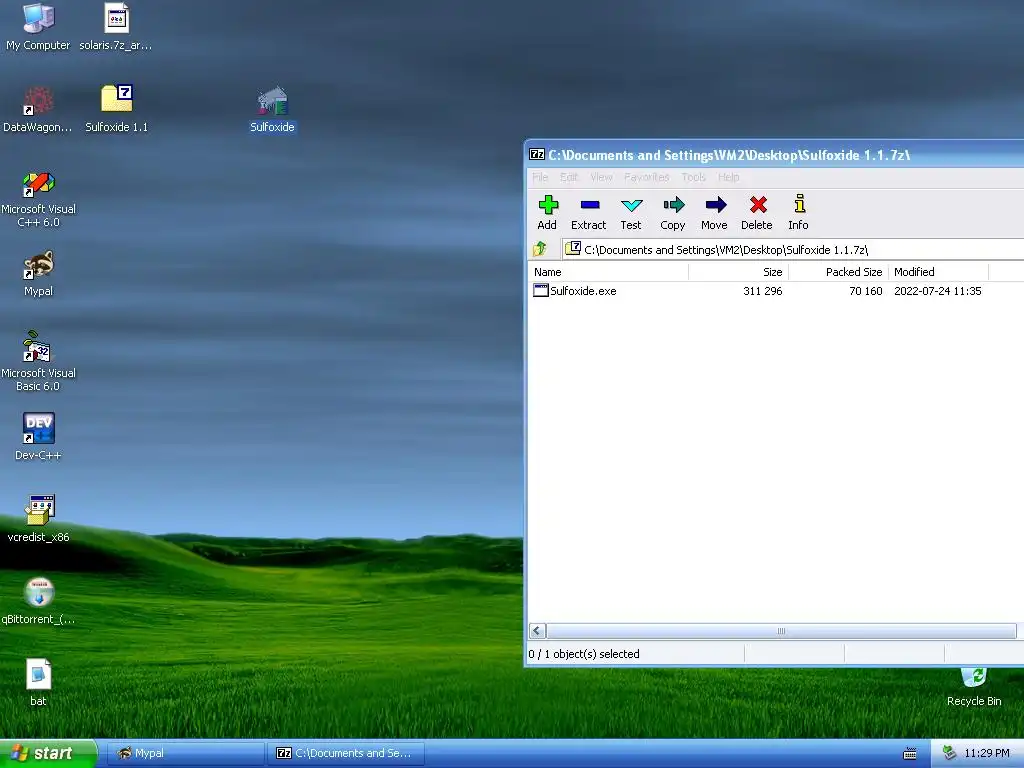Viewport: 1024px width, 768px height.
Task: Click the network tray icon by clock
Action: click(x=949, y=753)
